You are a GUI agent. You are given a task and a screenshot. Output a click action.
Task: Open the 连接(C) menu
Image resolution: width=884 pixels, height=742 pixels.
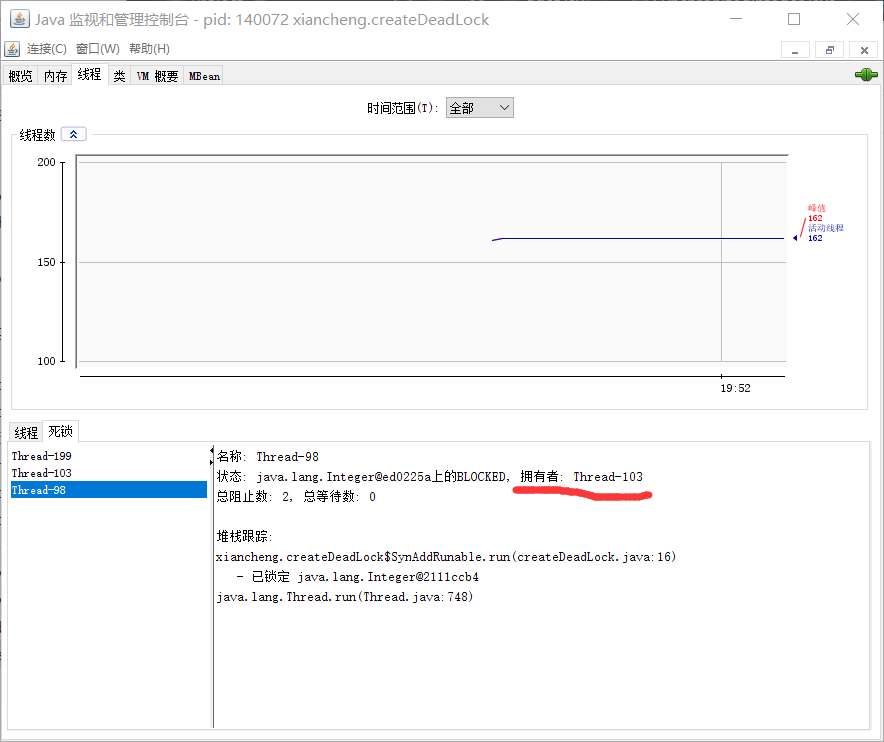click(x=46, y=49)
